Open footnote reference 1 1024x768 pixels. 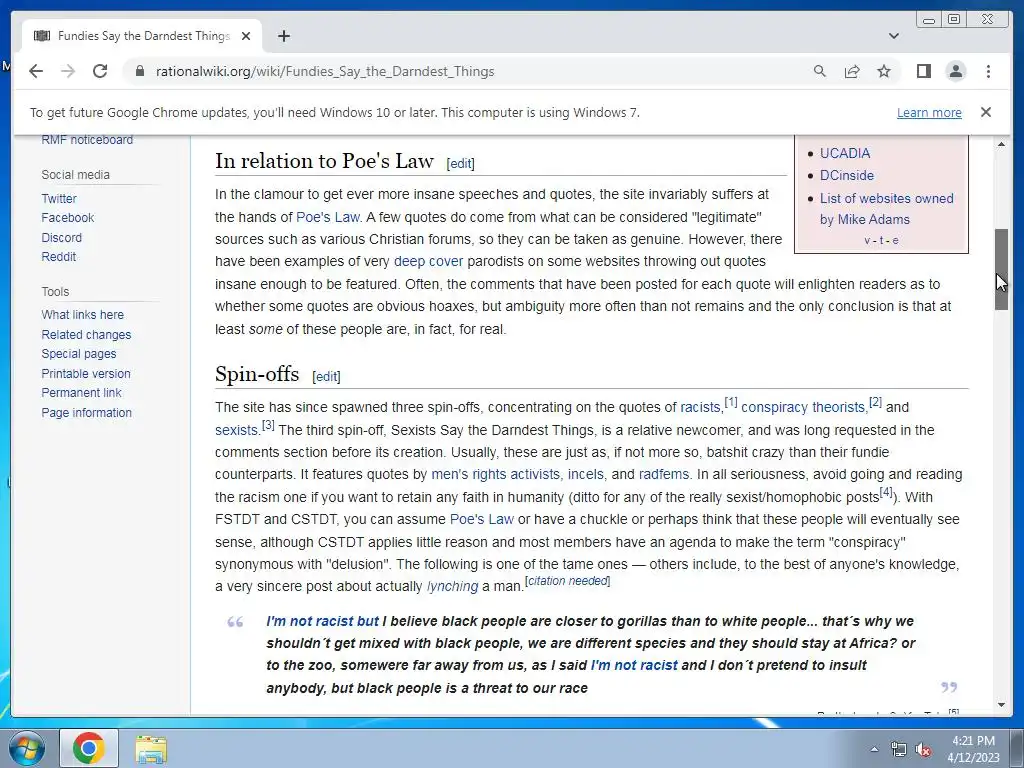(731, 402)
